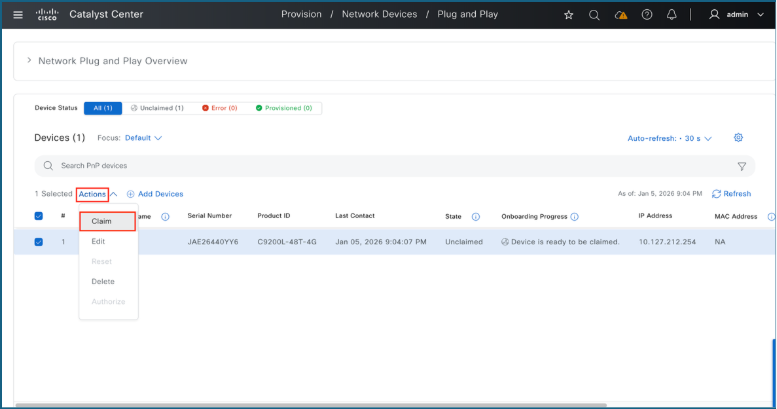Click the ready-to-claim status icon in row 1
This screenshot has width=777, height=409.
505,242
